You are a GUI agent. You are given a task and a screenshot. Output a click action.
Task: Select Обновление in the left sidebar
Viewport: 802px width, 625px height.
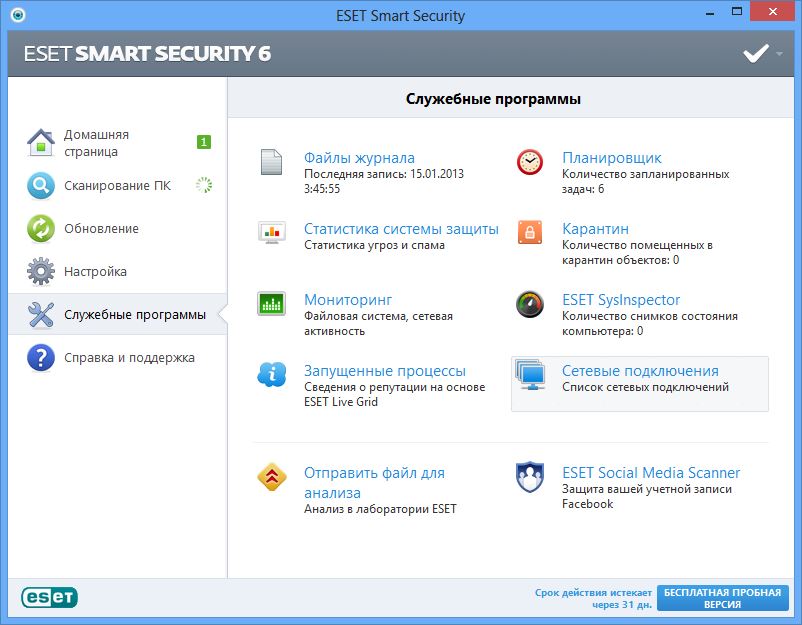101,229
